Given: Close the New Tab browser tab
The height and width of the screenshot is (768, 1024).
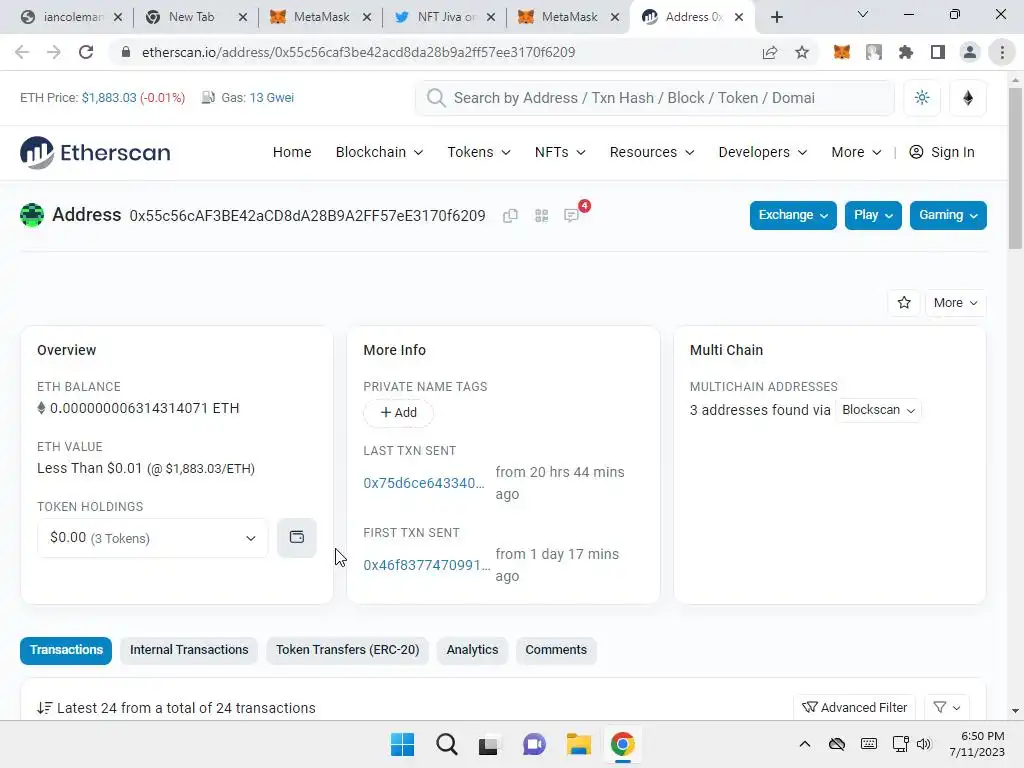Looking at the screenshot, I should [242, 18].
